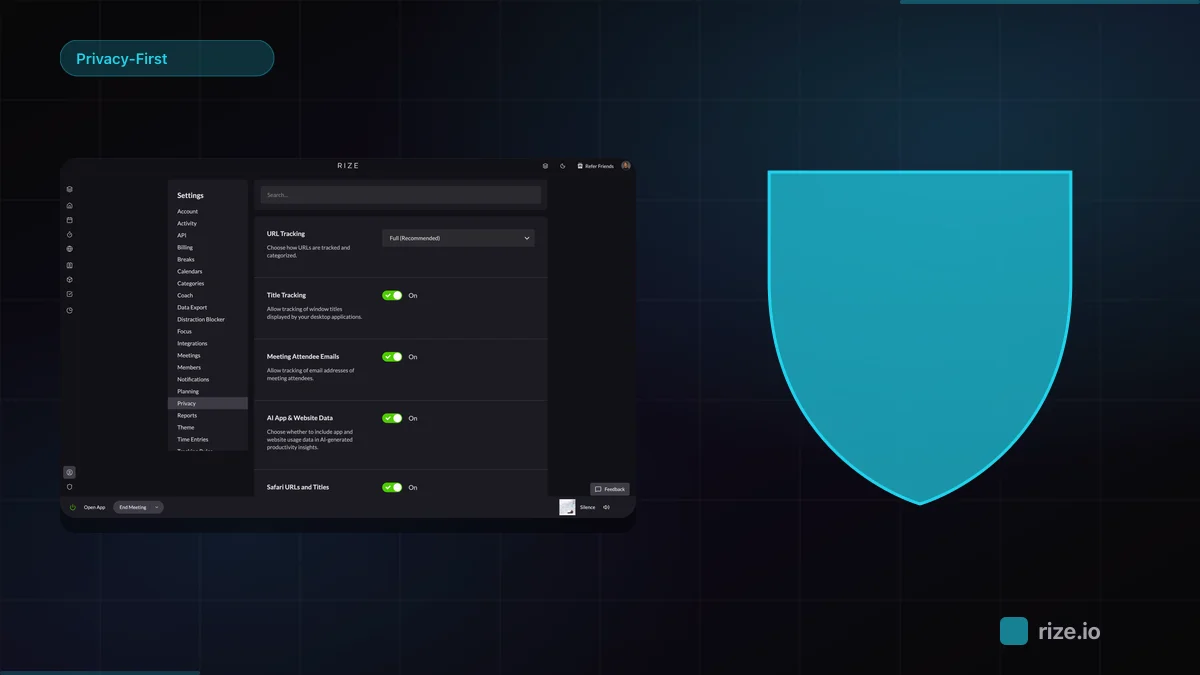This screenshot has width=1200, height=675.
Task: Send Feedback via the Feedback button
Action: point(610,489)
